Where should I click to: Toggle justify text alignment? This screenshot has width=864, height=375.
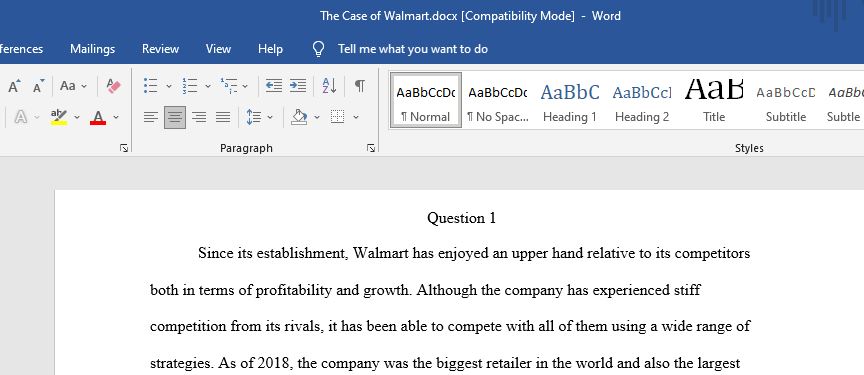223,117
